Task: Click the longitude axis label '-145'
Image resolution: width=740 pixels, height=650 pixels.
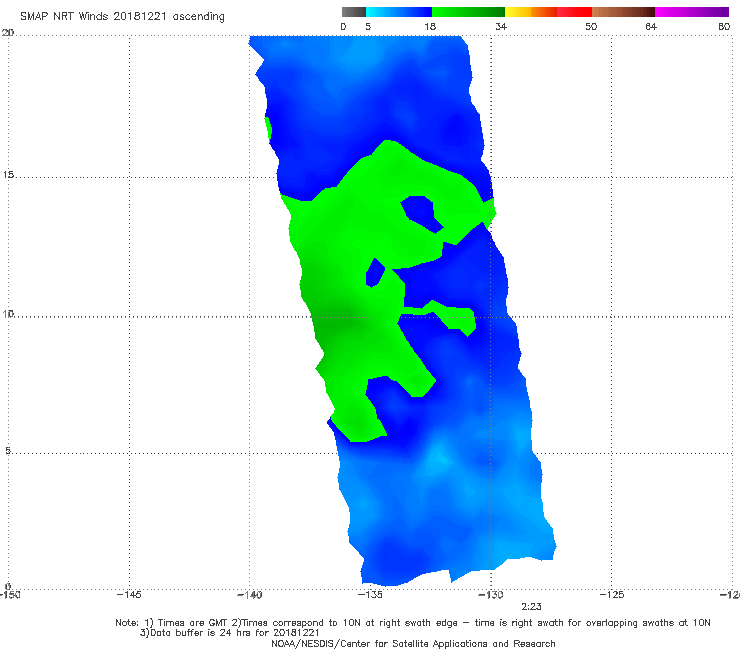Action: pyautogui.click(x=129, y=595)
